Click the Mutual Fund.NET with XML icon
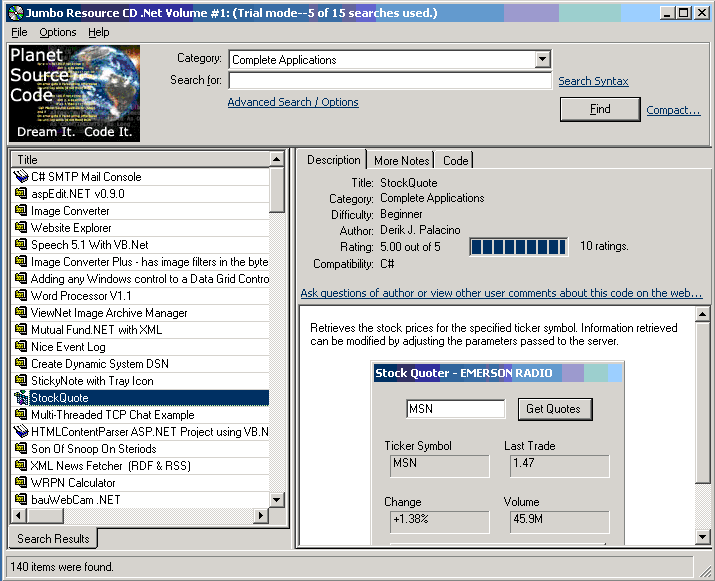715x581 pixels. coord(21,329)
